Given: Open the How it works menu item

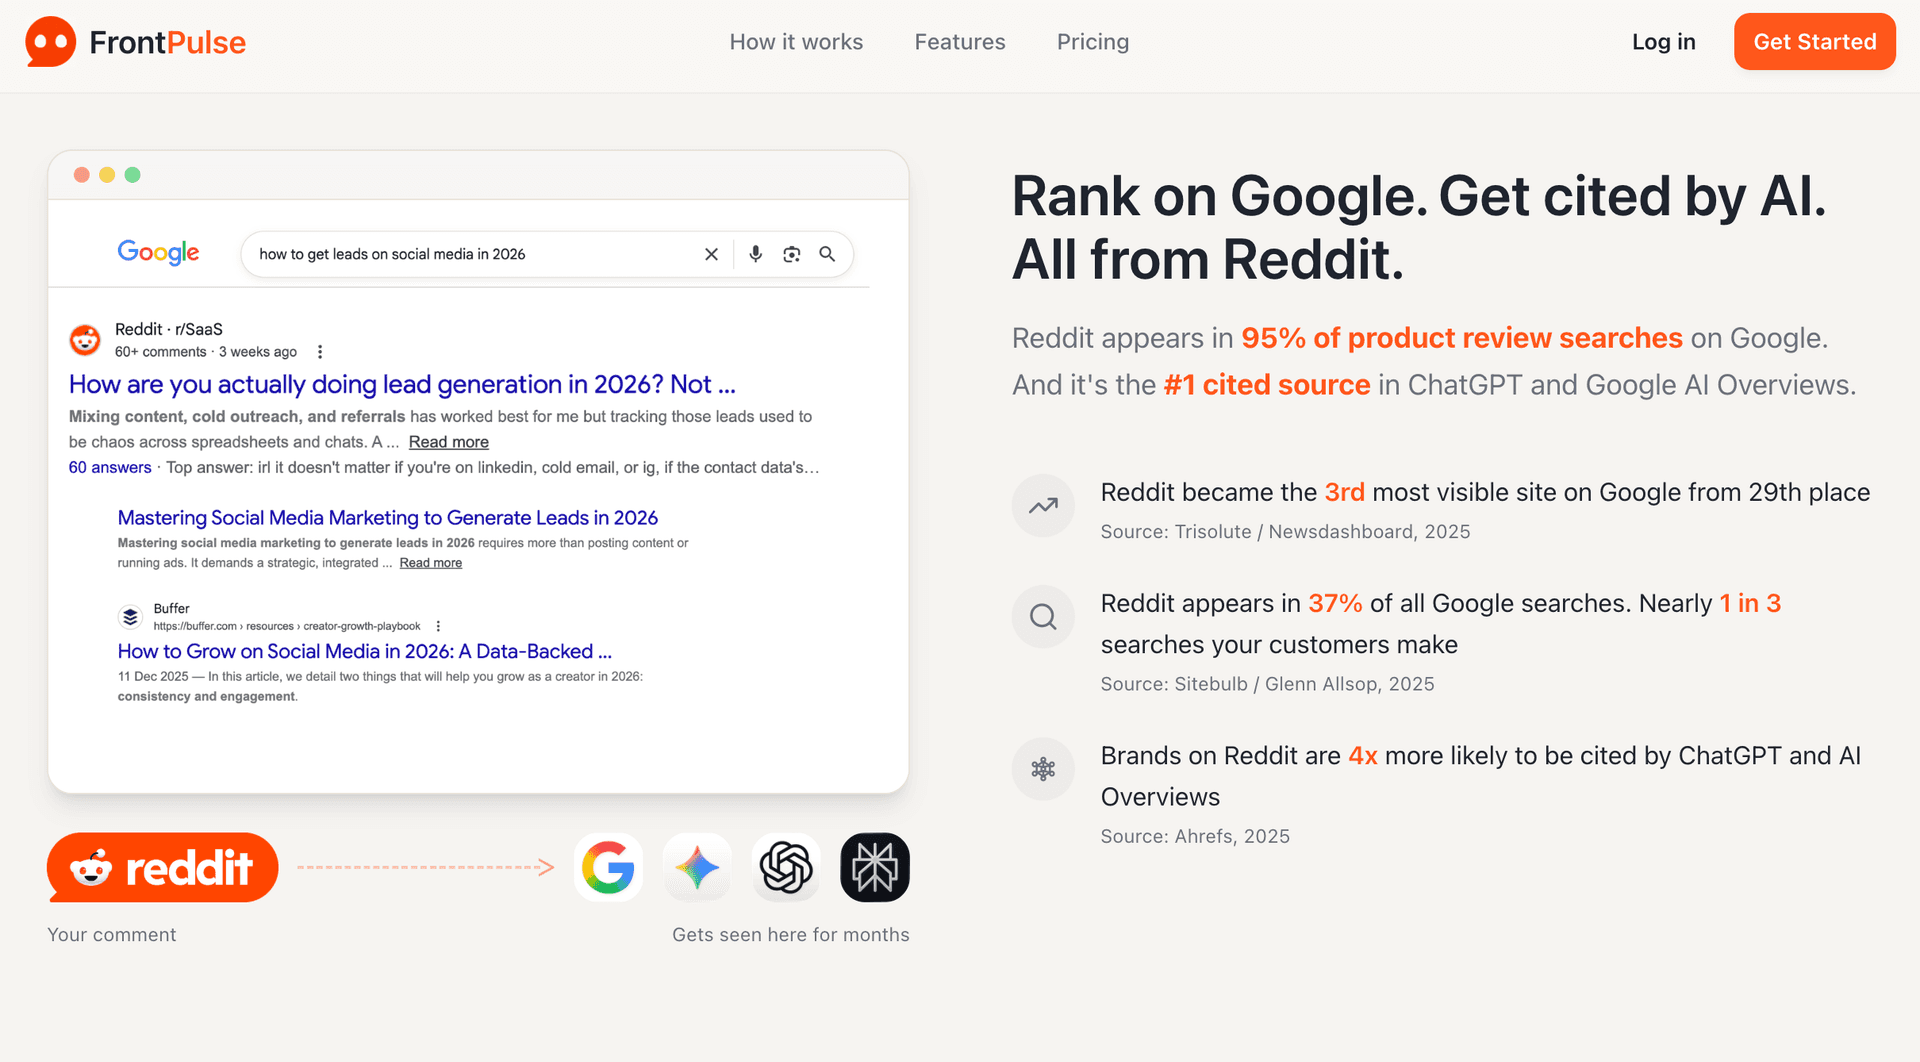Looking at the screenshot, I should click(x=796, y=42).
